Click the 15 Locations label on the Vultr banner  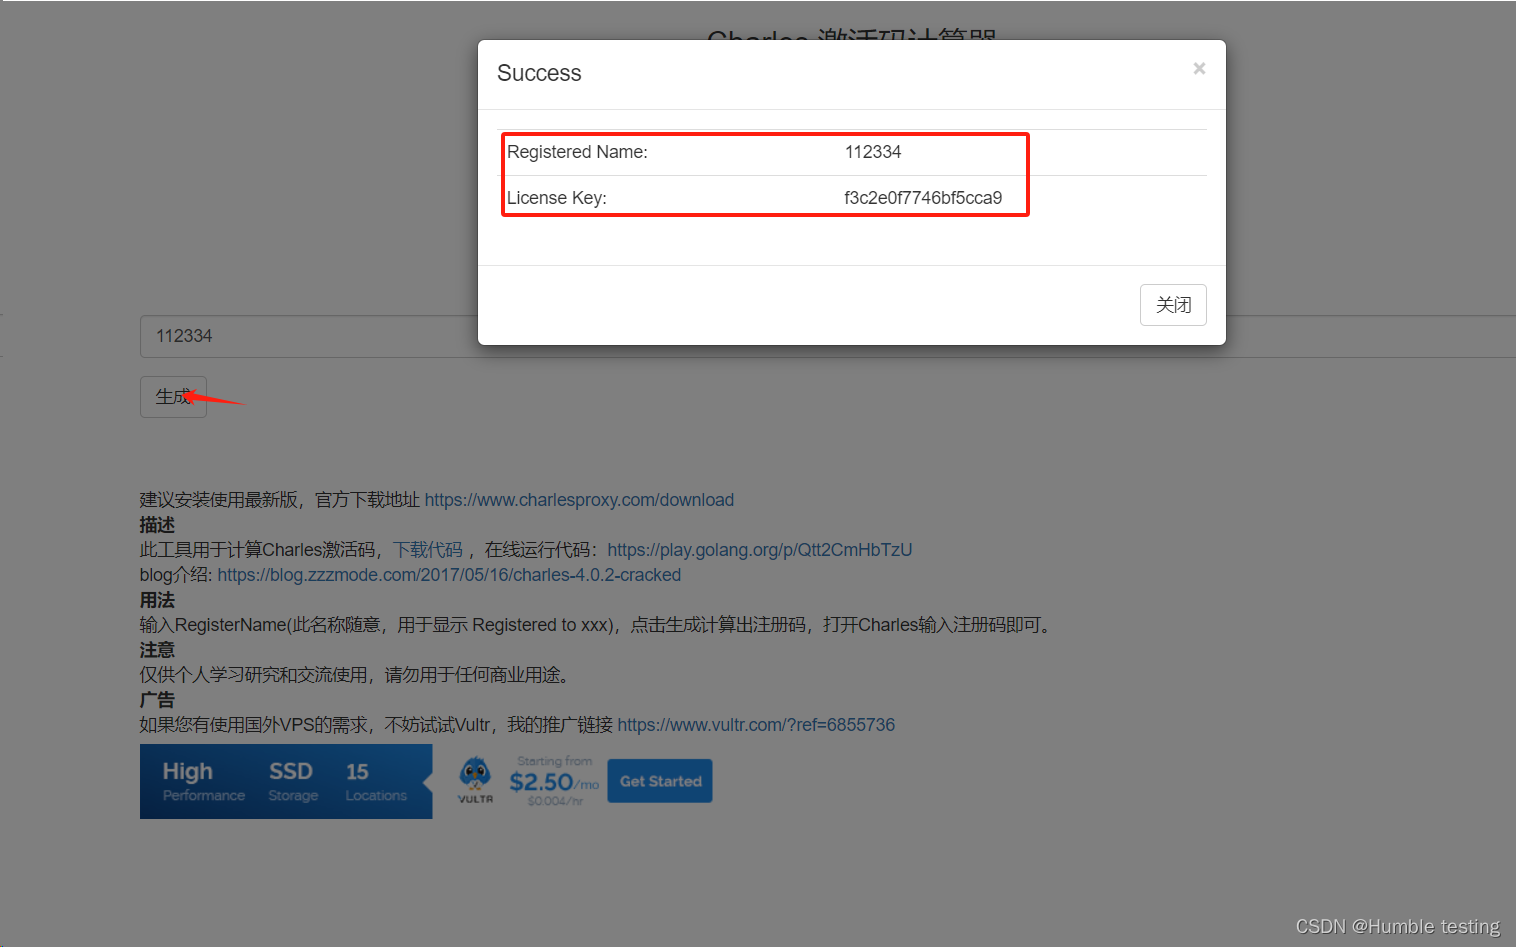pyautogui.click(x=376, y=781)
